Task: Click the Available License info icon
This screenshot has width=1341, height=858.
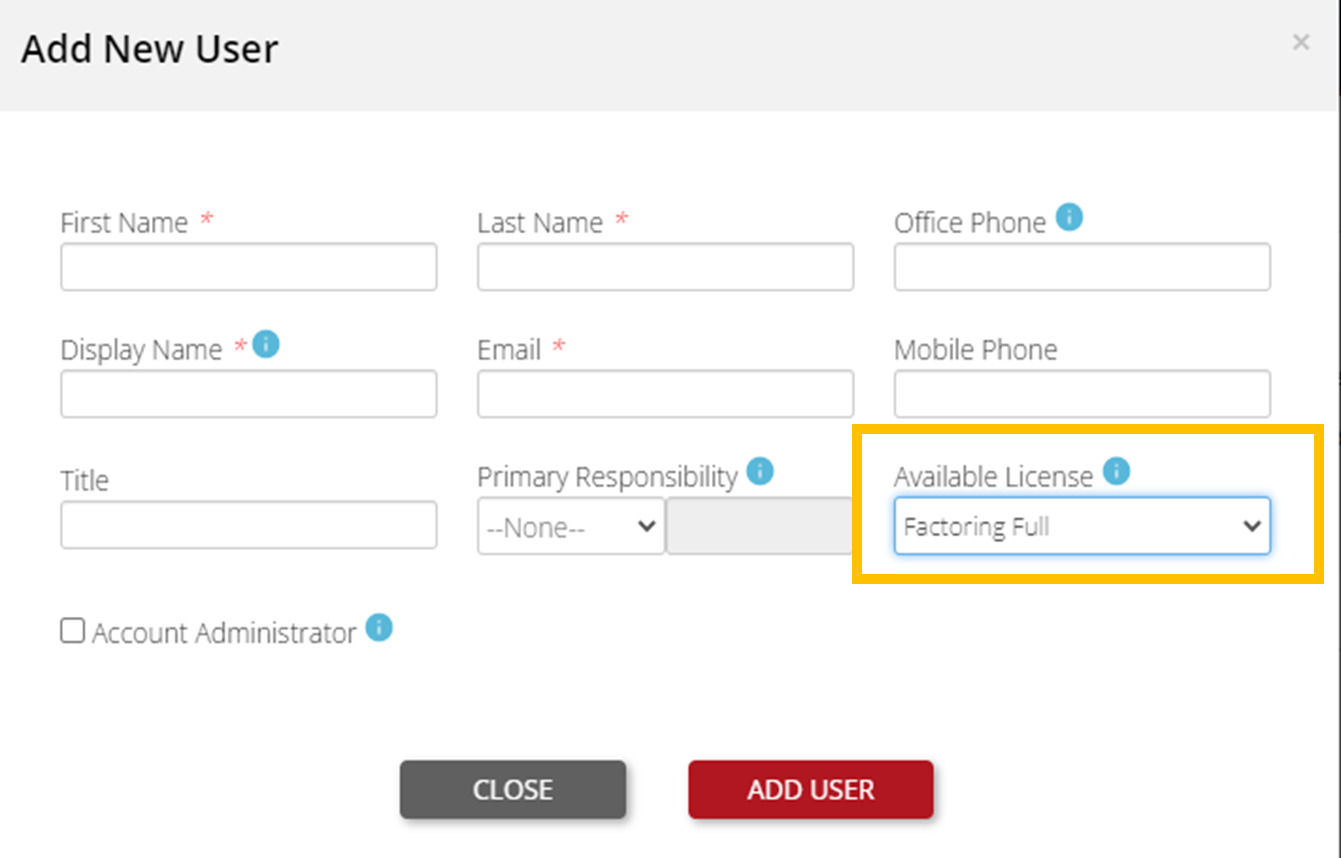Action: point(1117,471)
